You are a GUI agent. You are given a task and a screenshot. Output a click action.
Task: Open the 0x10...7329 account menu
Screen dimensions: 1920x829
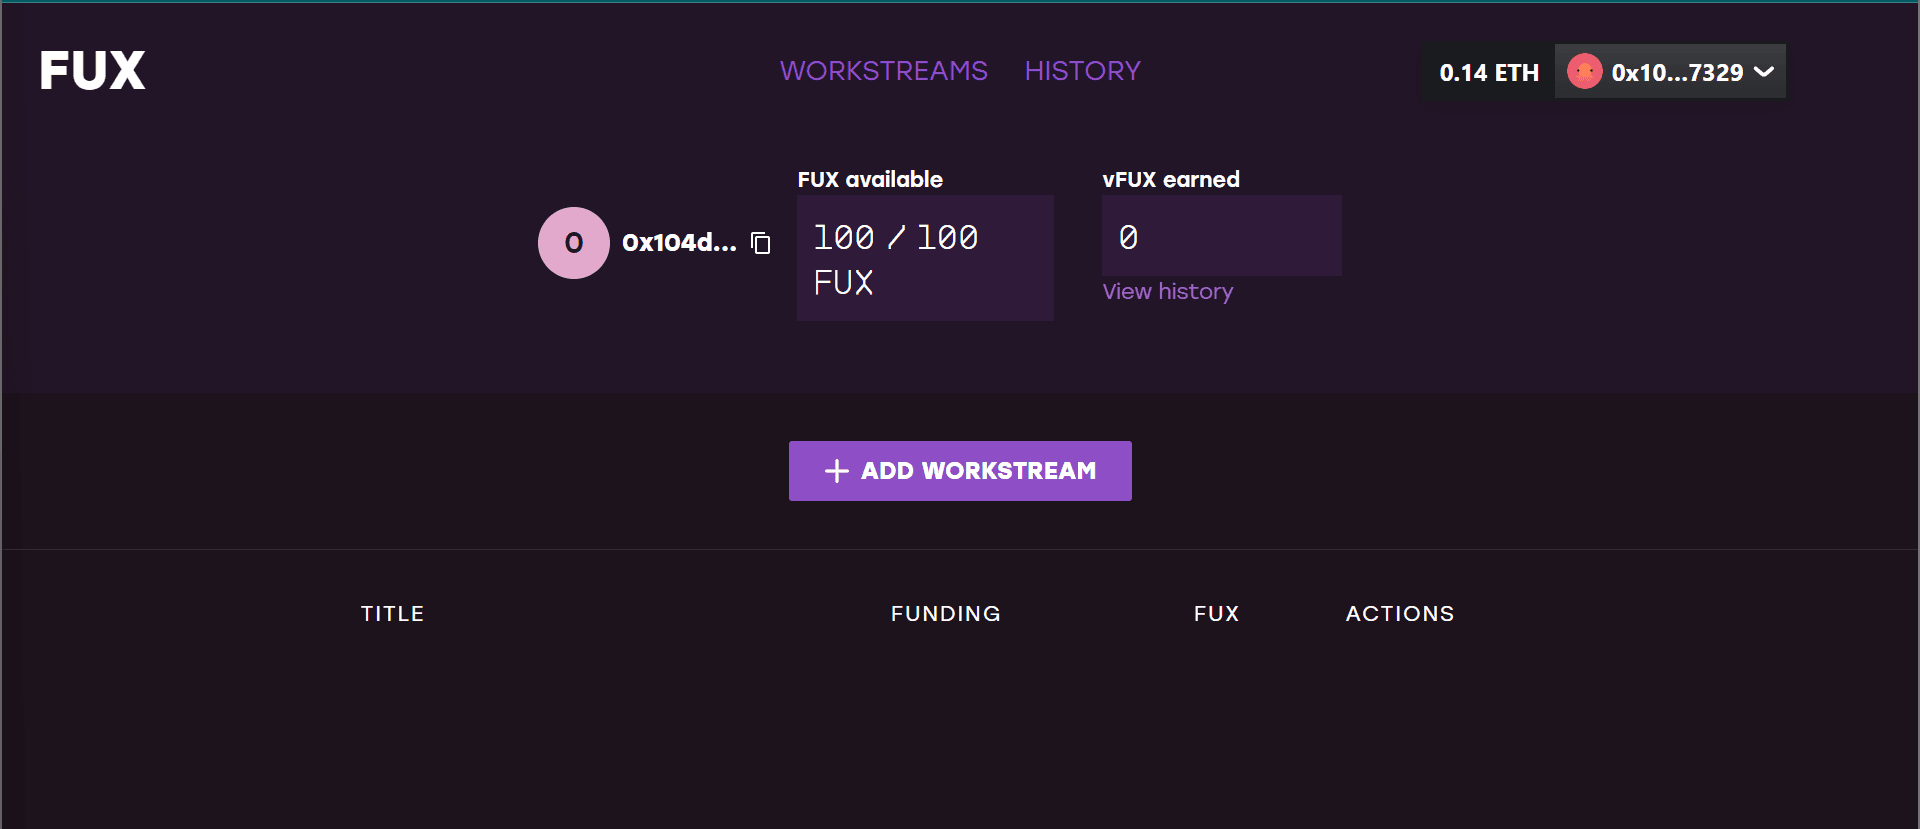[x=1670, y=72]
